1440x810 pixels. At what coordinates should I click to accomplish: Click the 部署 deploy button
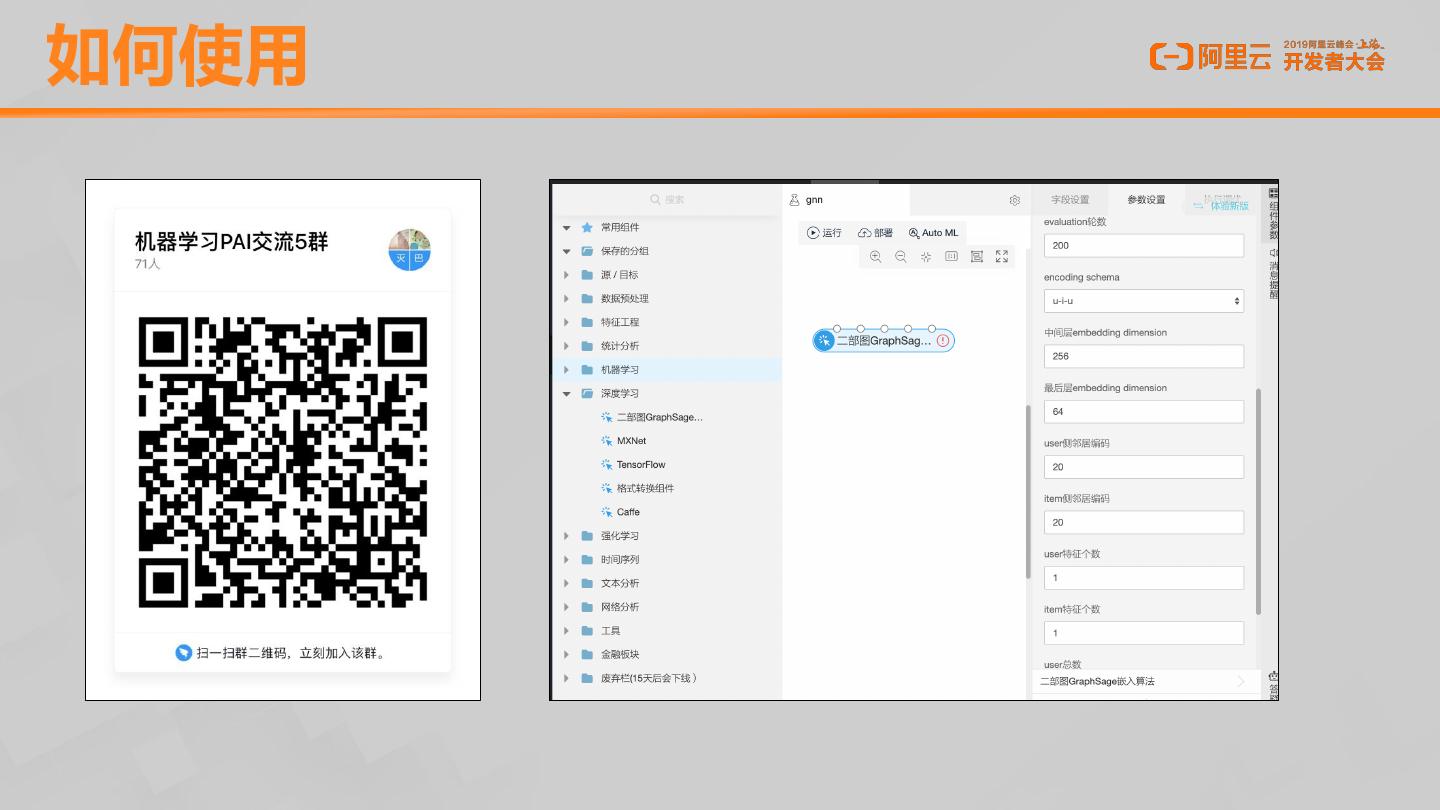tap(876, 233)
